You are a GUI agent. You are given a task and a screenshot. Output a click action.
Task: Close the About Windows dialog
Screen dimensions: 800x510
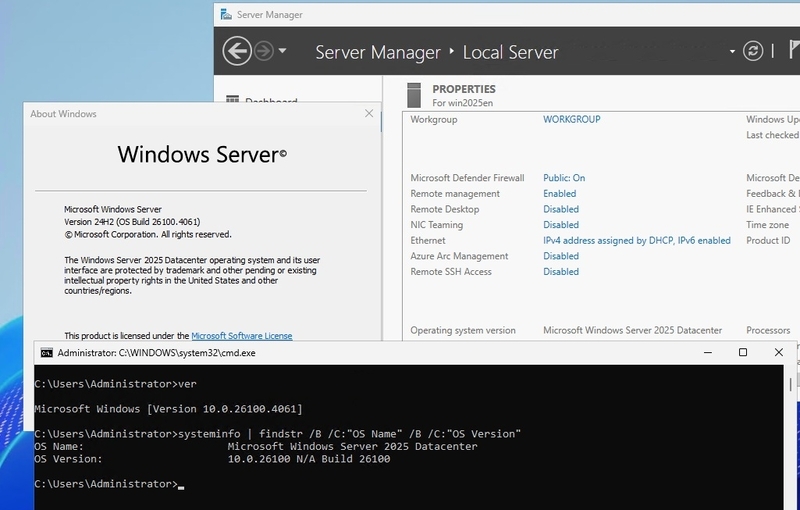369,113
